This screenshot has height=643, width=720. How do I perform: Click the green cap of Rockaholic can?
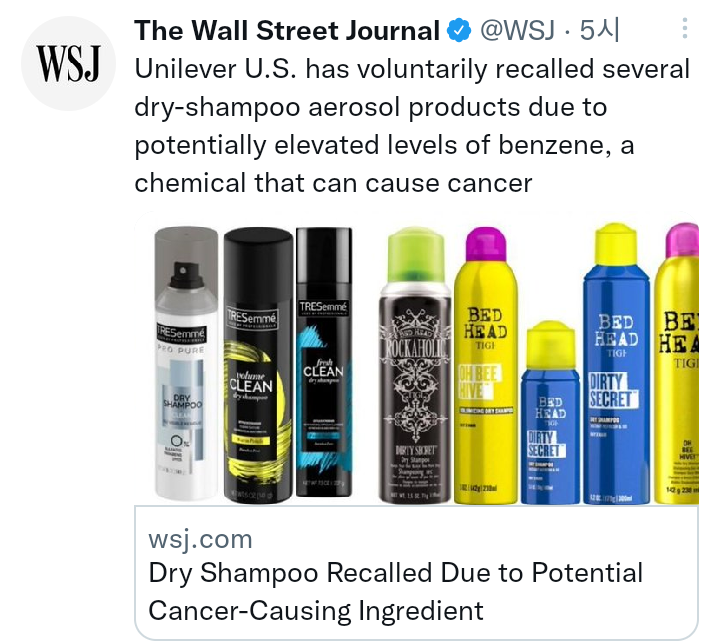(416, 256)
